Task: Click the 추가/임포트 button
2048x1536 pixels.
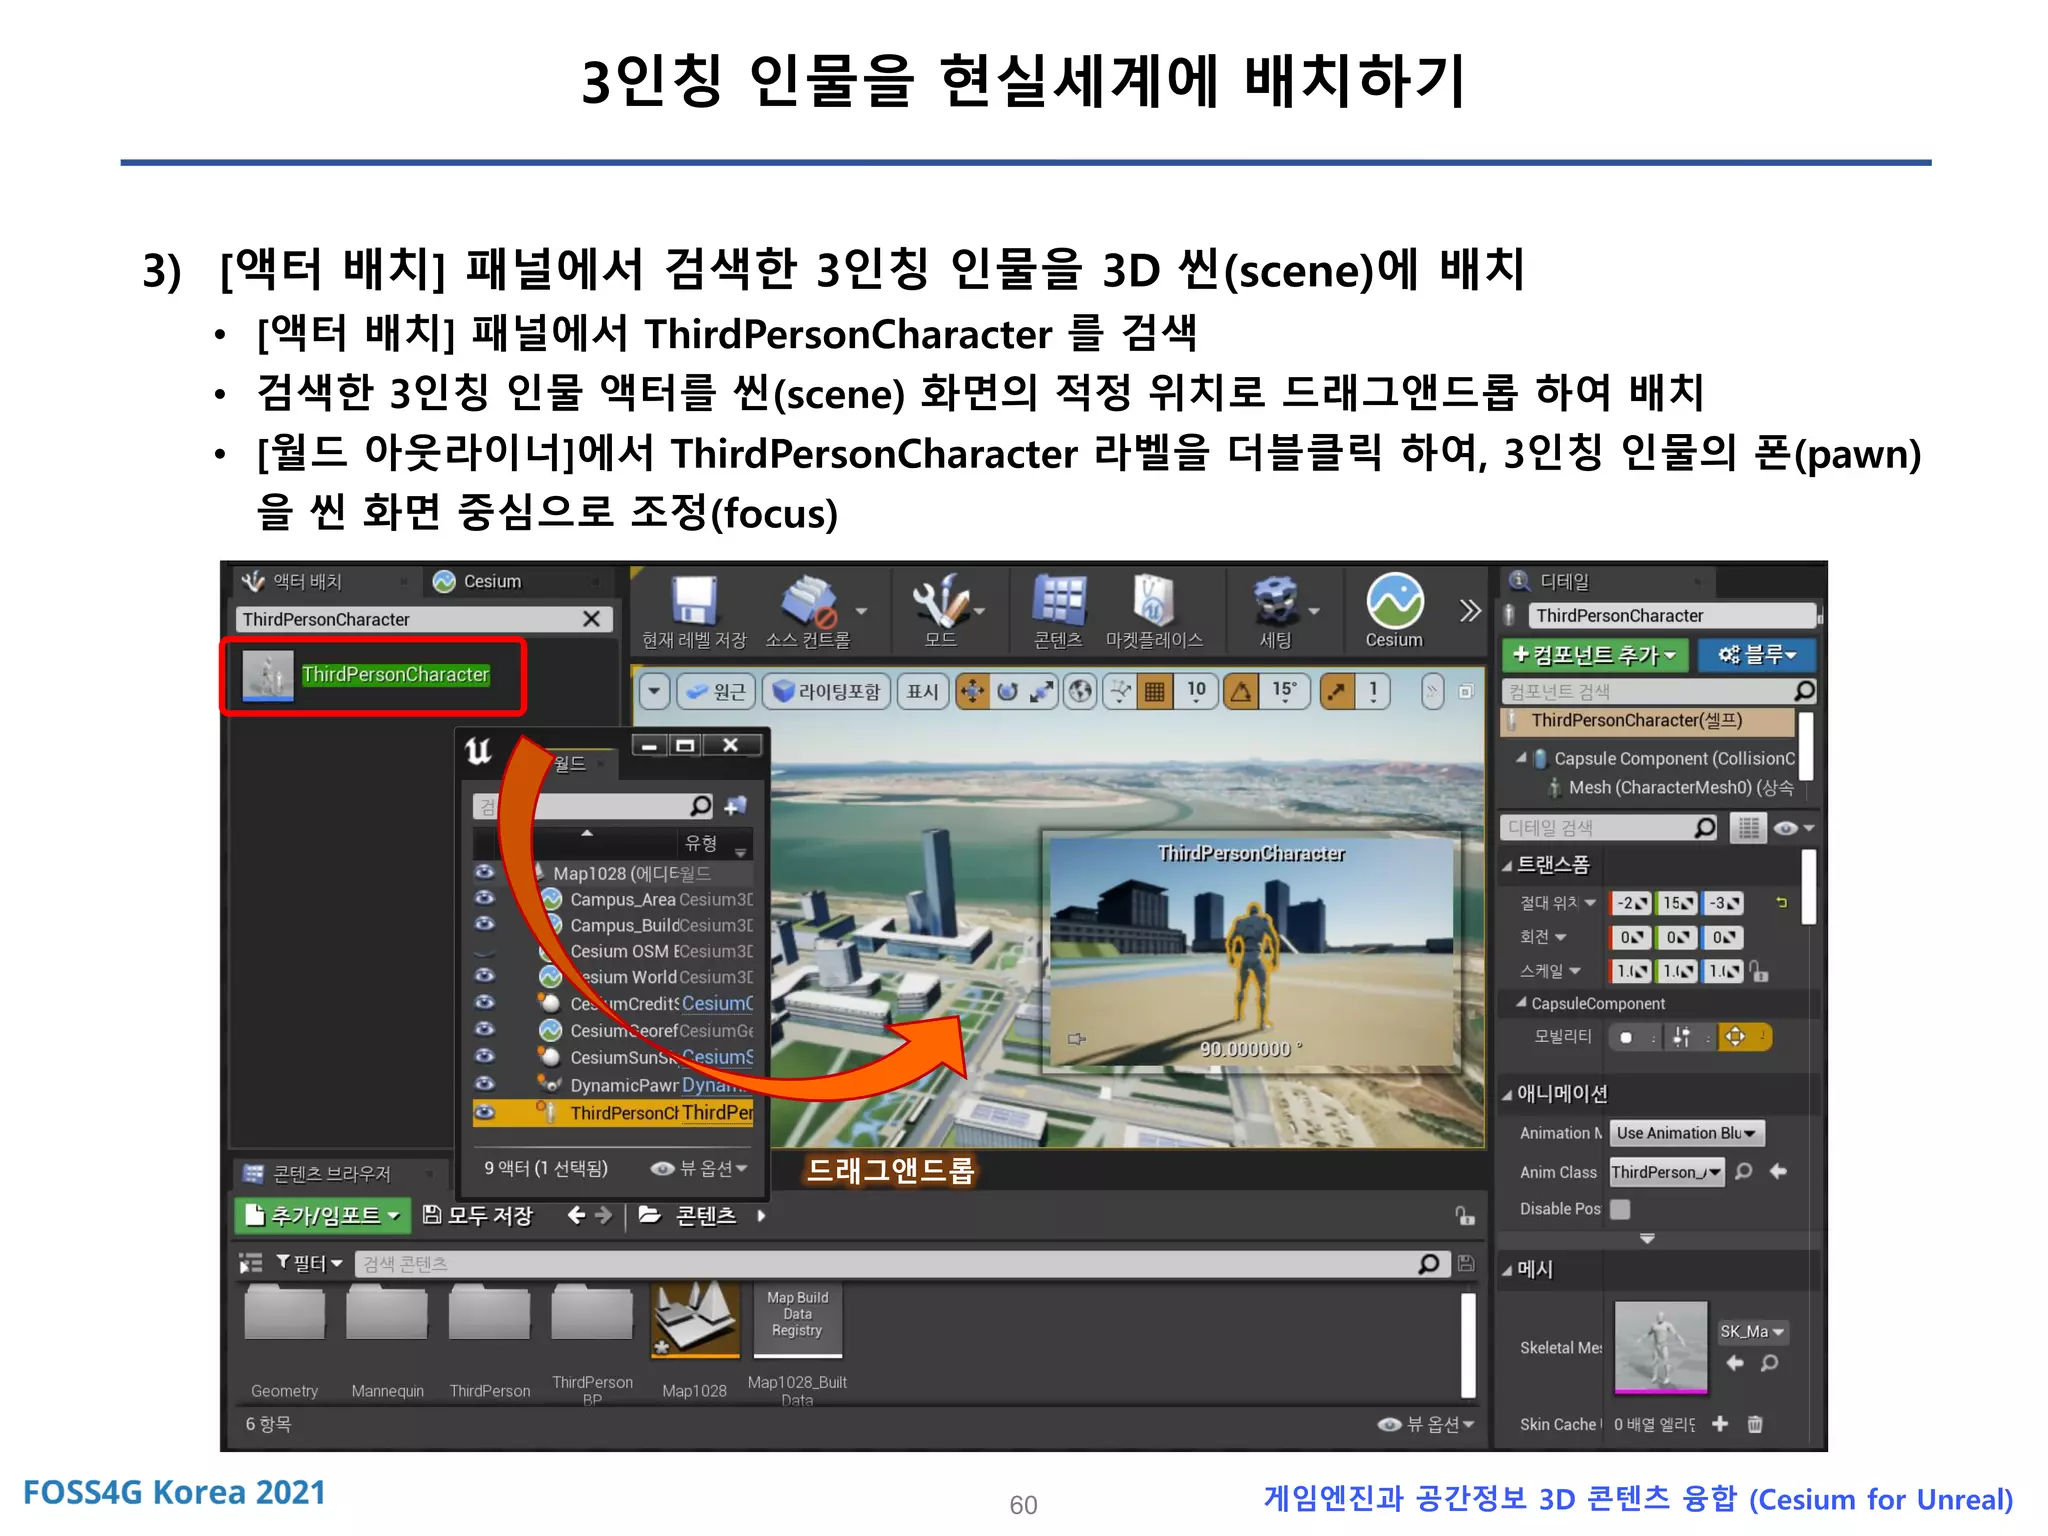Action: [322, 1216]
